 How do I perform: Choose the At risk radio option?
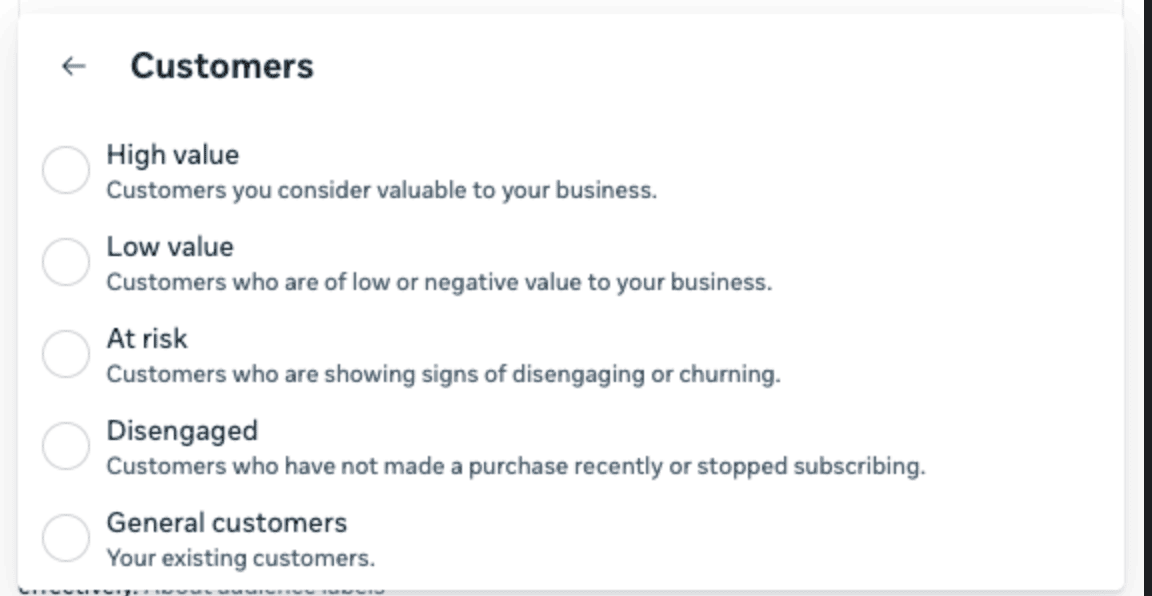[x=66, y=353]
